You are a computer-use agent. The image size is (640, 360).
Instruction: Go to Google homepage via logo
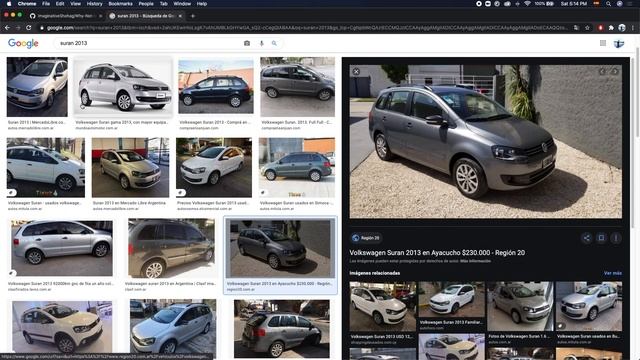click(x=23, y=43)
